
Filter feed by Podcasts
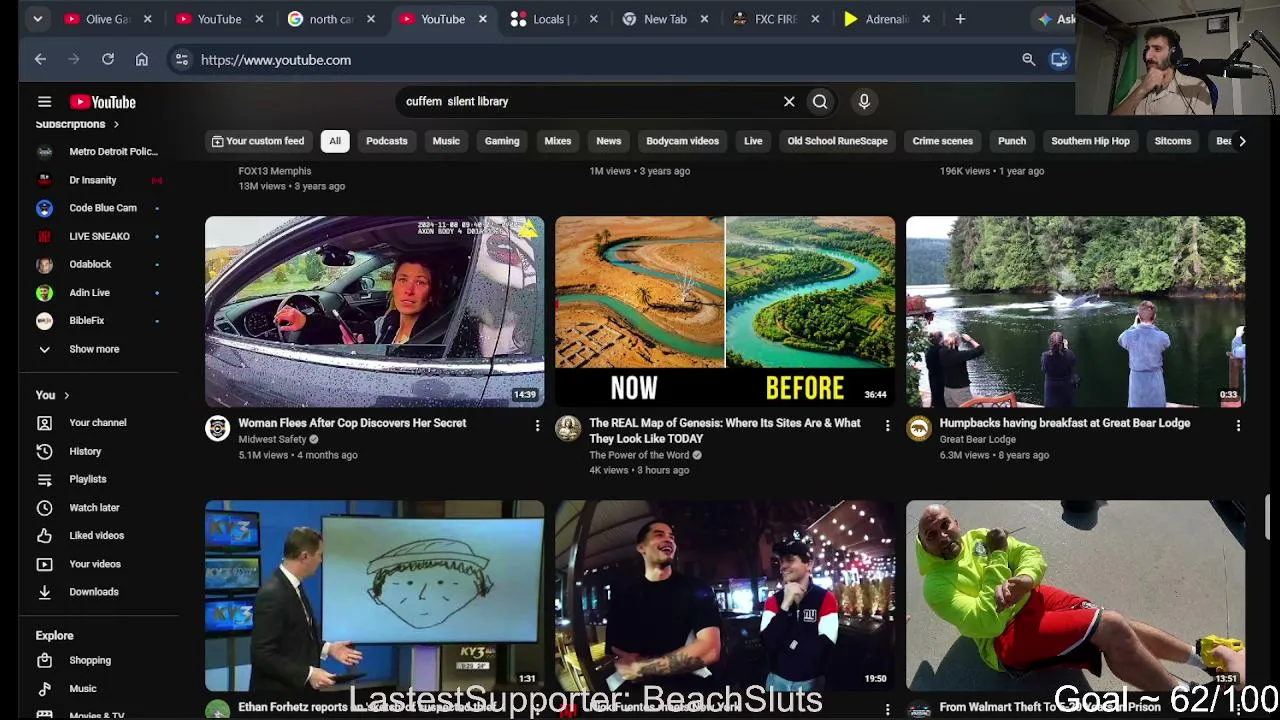coord(387,141)
